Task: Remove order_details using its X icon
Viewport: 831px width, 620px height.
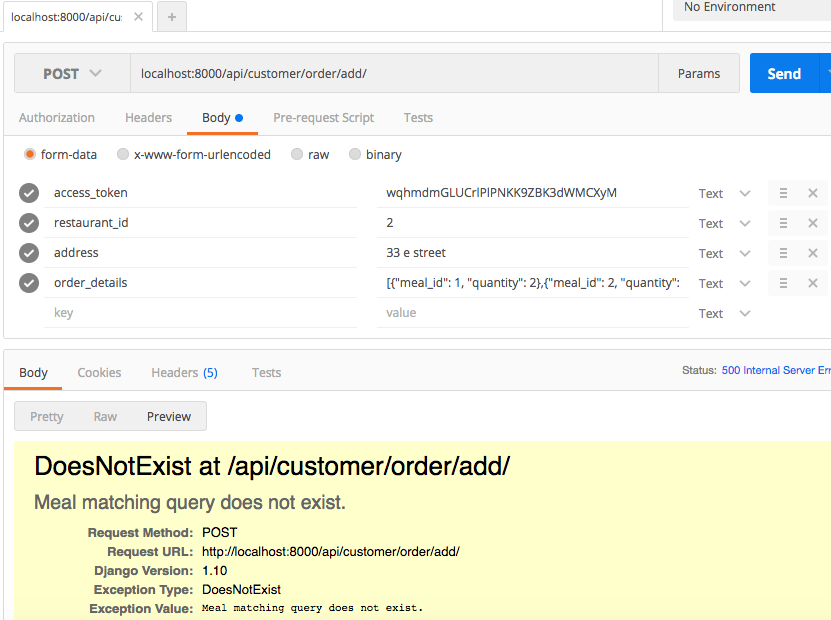Action: pyautogui.click(x=813, y=283)
